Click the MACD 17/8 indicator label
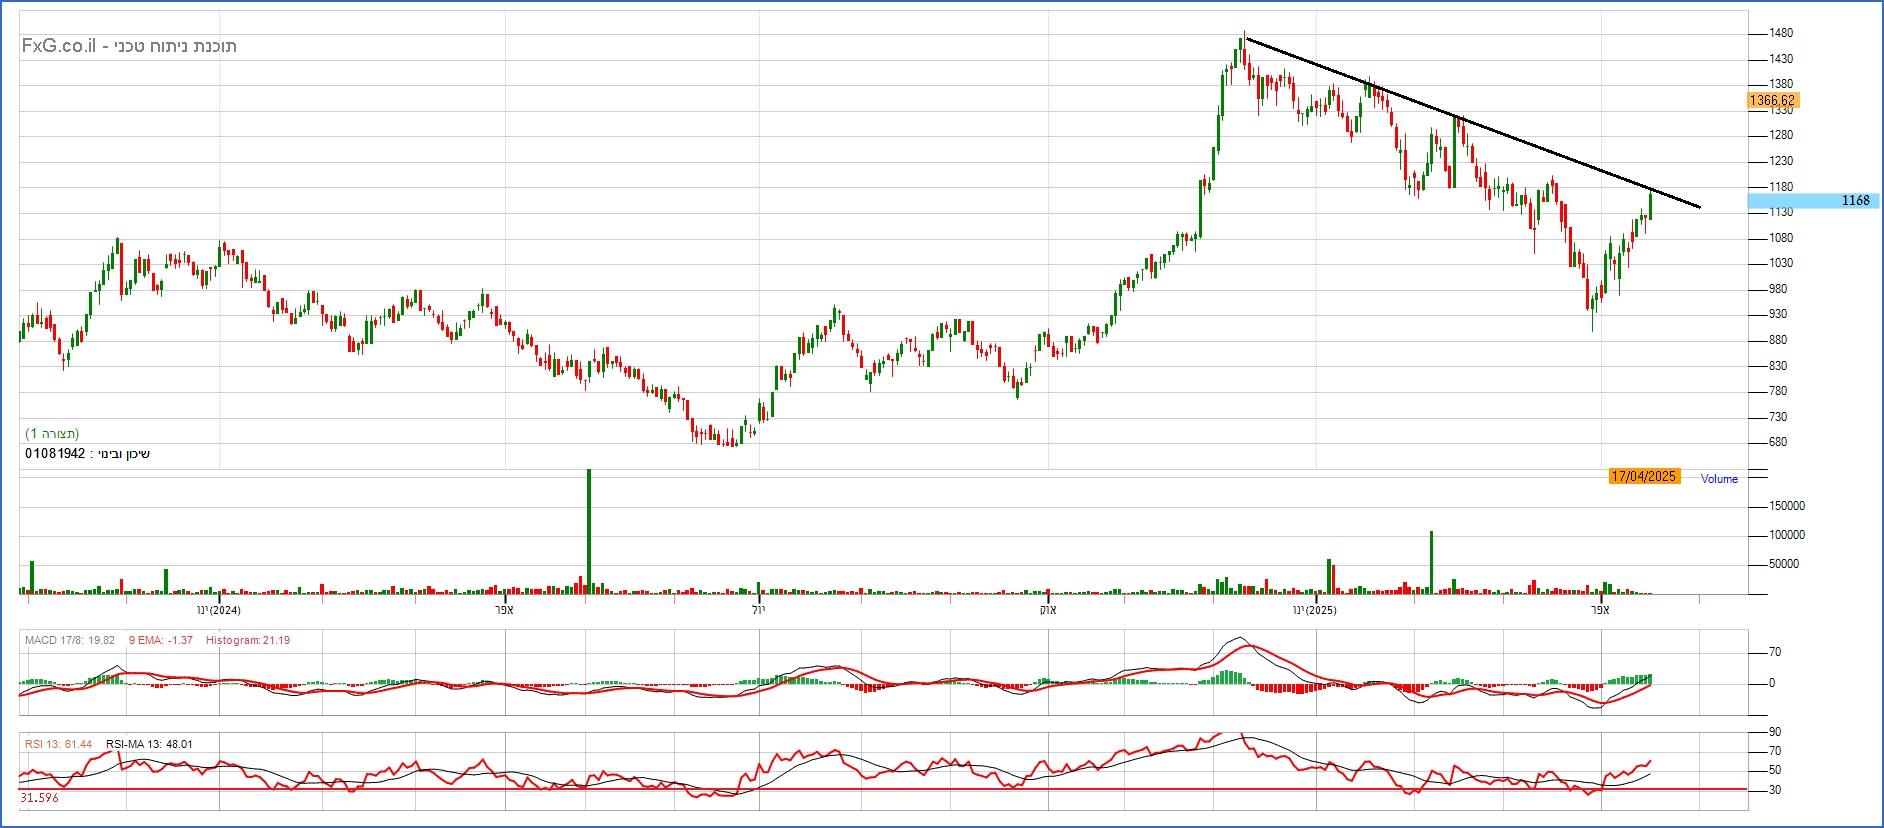 [x=69, y=640]
